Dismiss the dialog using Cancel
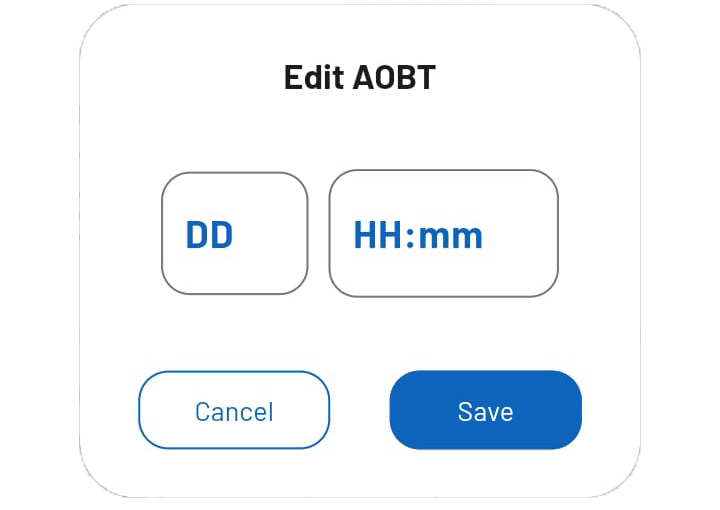The width and height of the screenshot is (720, 510). (234, 410)
